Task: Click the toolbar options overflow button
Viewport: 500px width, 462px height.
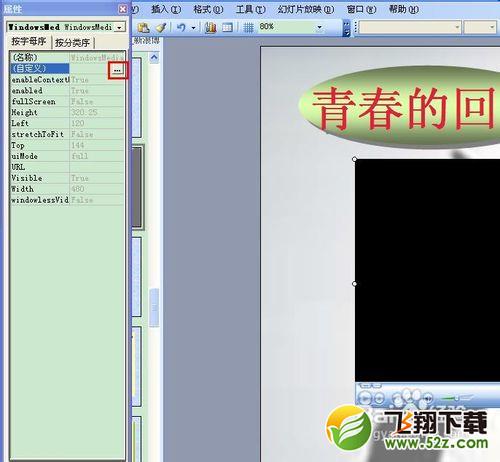Action: pyautogui.click(x=346, y=28)
